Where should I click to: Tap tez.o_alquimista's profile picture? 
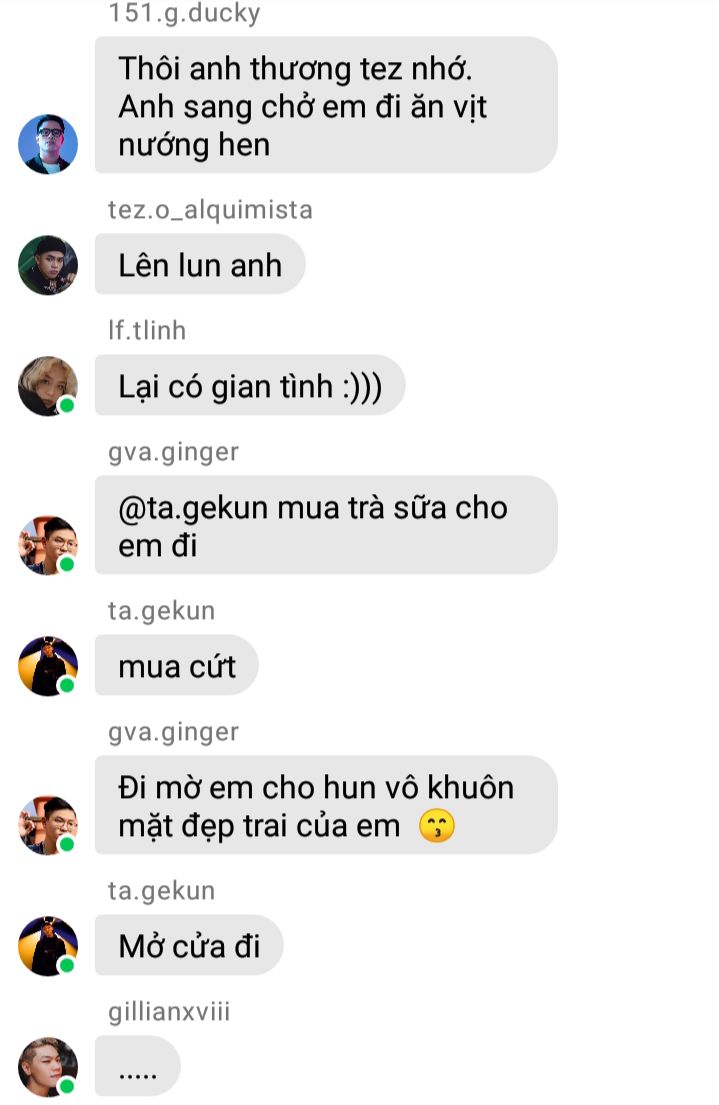48,265
